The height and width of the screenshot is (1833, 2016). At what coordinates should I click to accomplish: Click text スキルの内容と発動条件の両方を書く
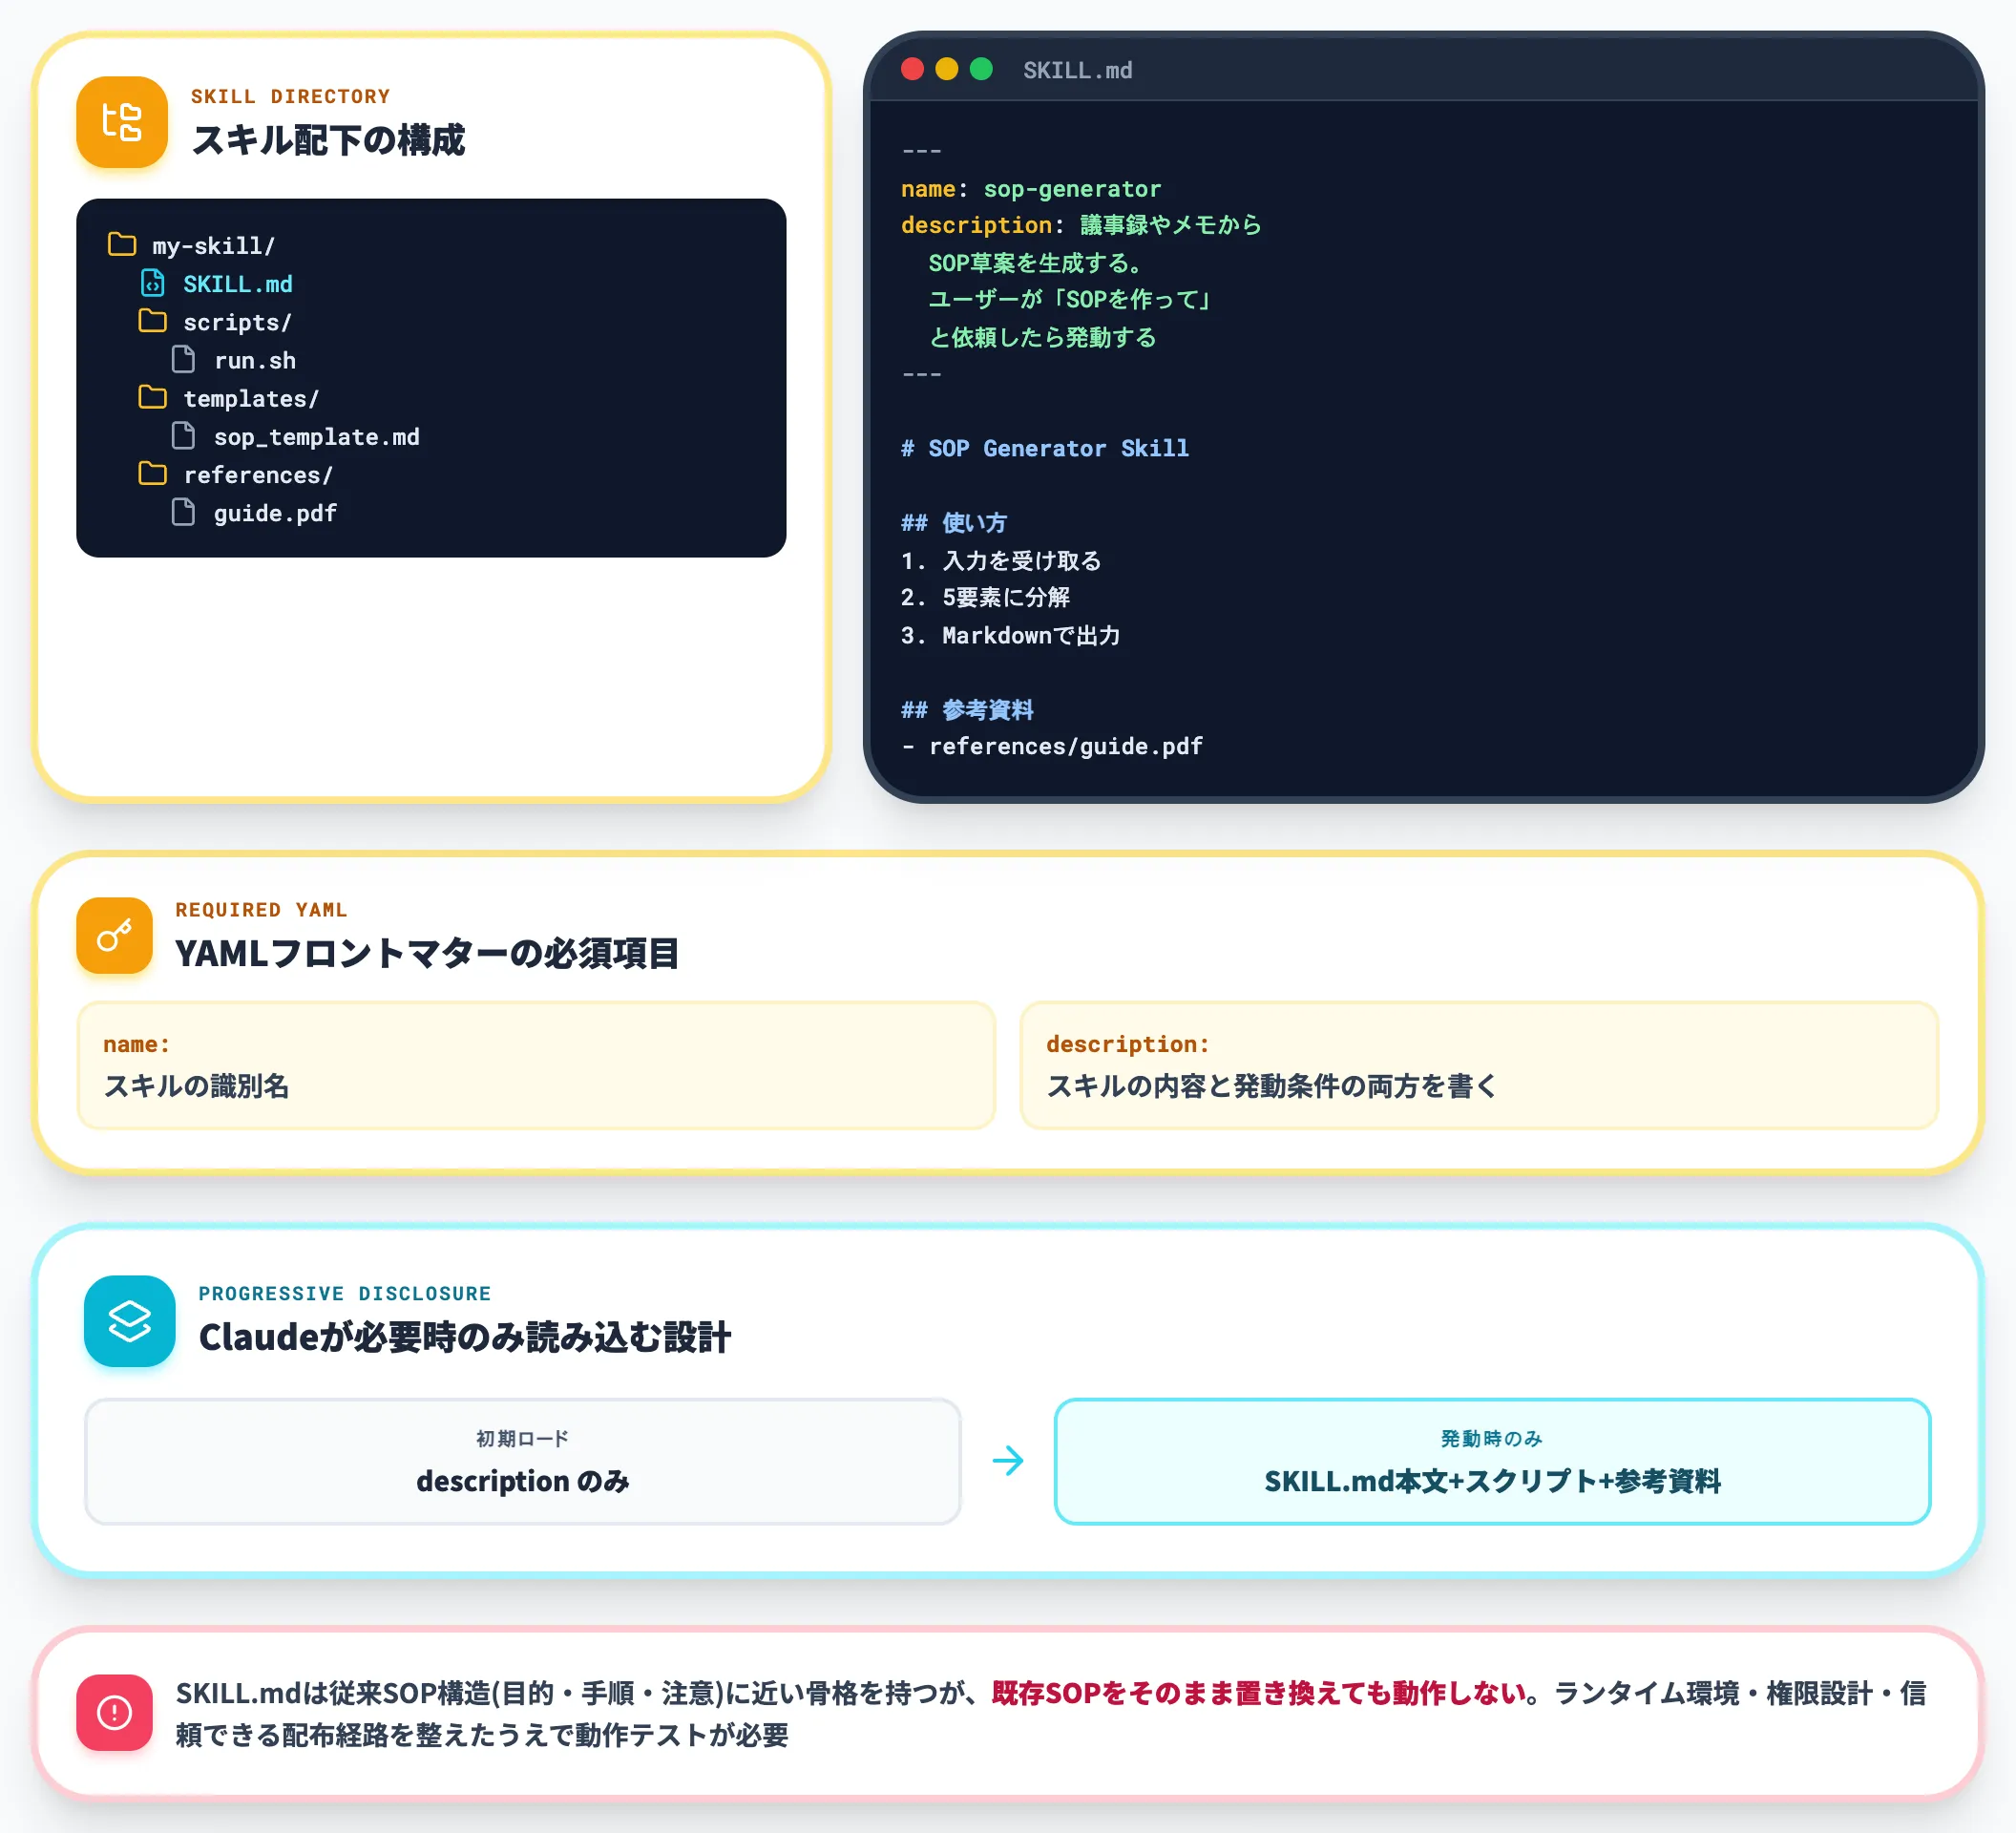click(1271, 1085)
